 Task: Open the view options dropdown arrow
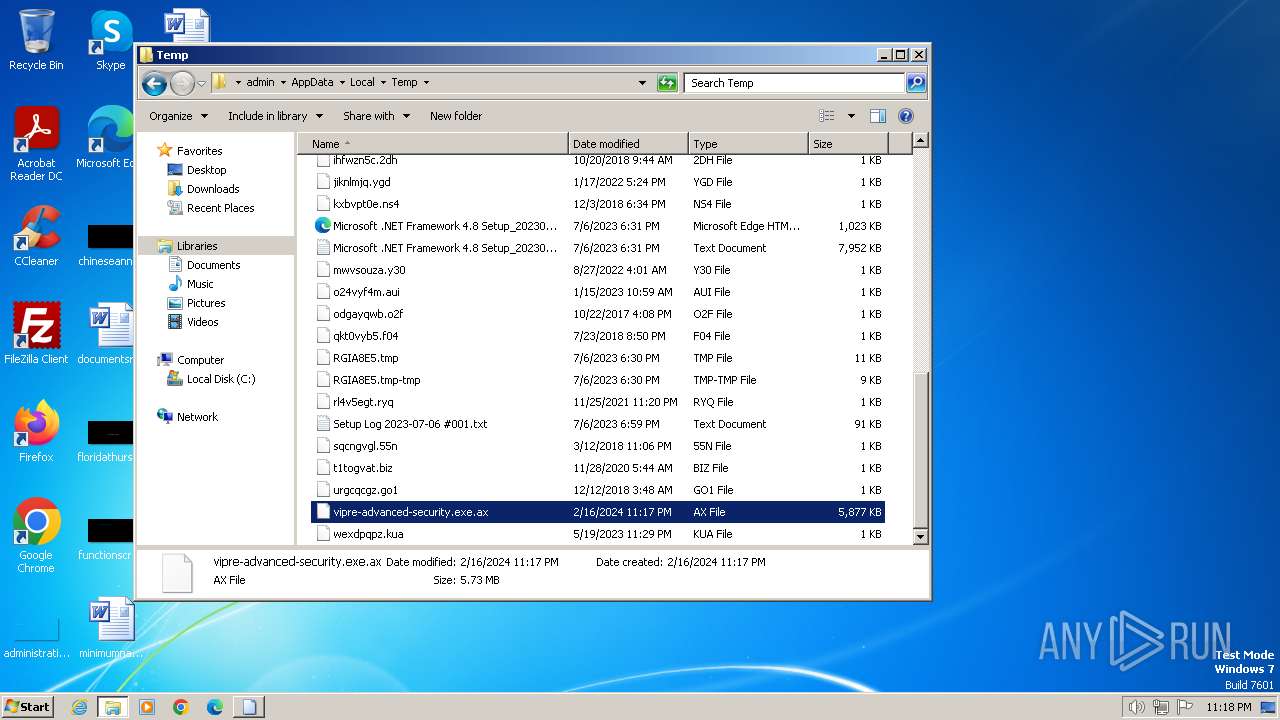(851, 116)
